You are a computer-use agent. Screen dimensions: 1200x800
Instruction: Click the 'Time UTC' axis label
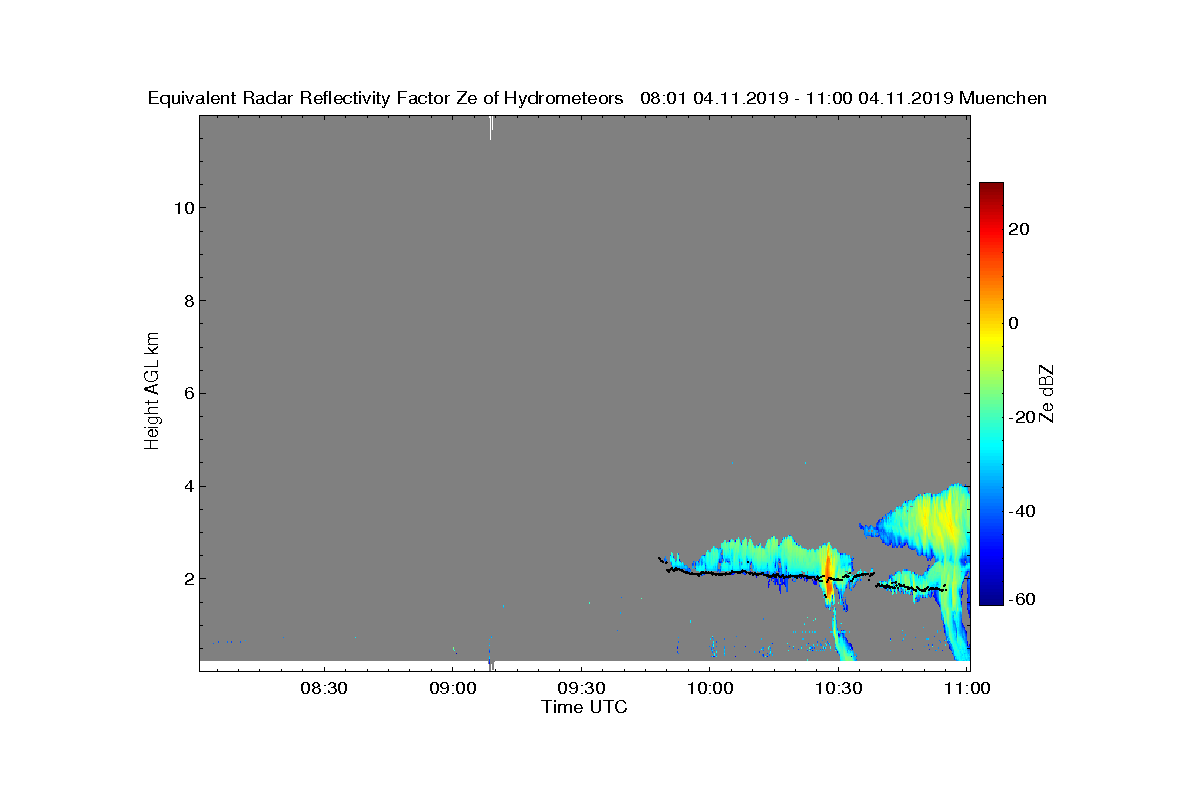pos(585,707)
